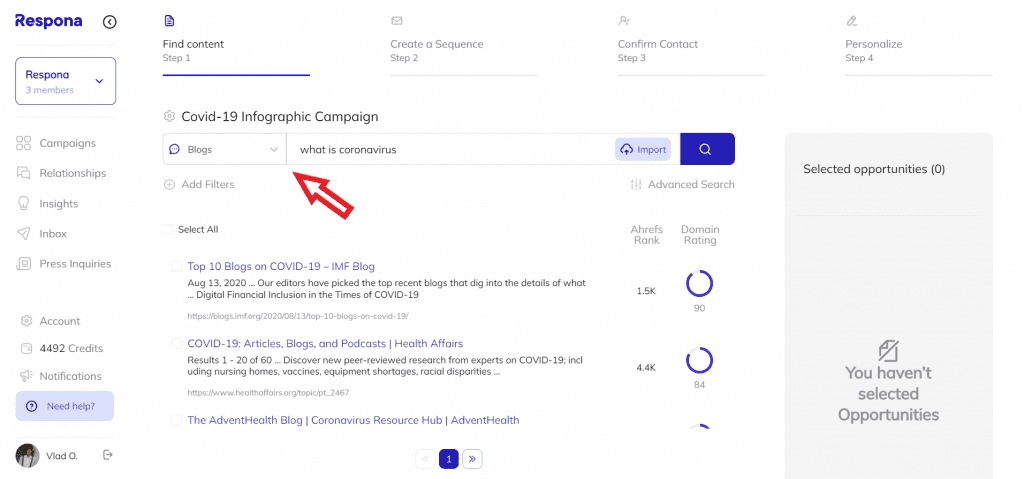Click the Import button
This screenshot has height=479, width=1024.
643,149
